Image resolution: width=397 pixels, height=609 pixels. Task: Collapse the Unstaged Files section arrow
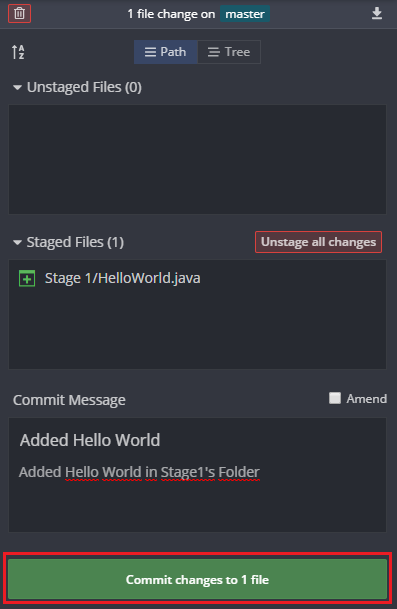pos(17,87)
